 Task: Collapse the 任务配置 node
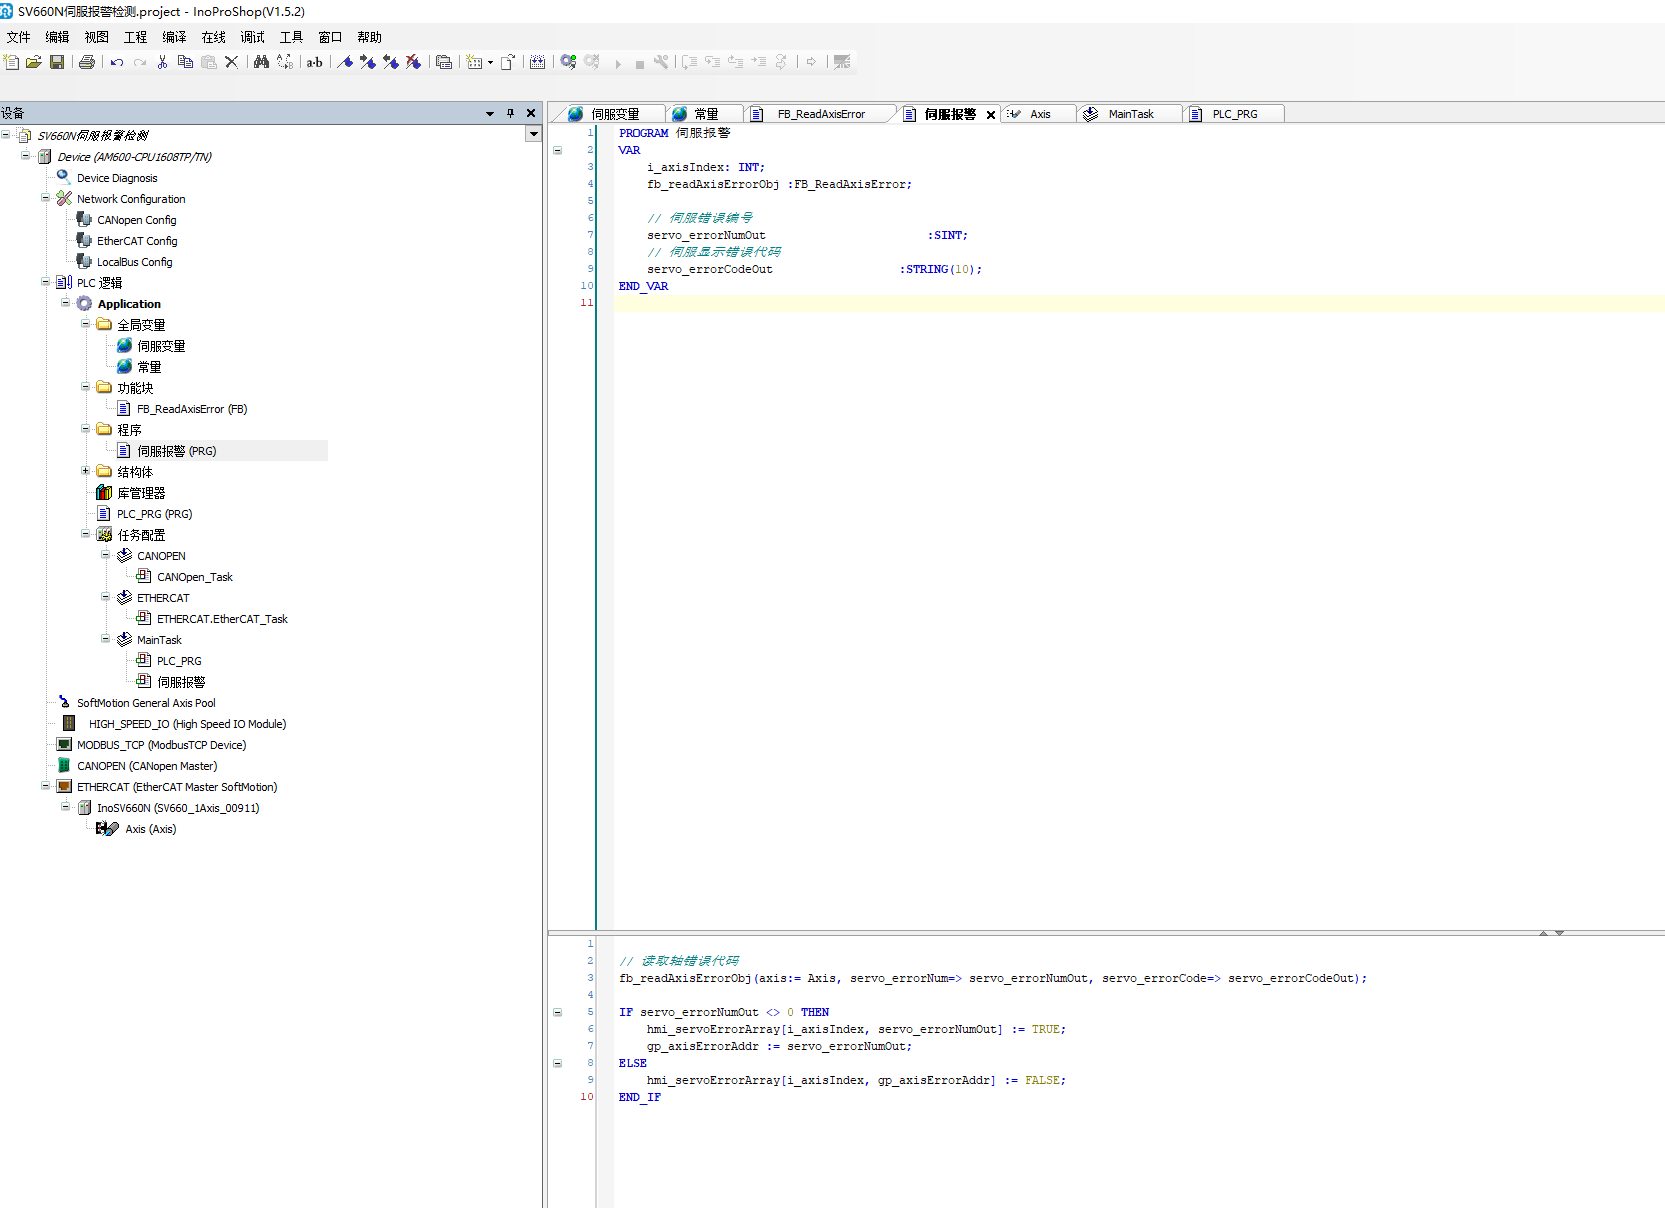85,534
